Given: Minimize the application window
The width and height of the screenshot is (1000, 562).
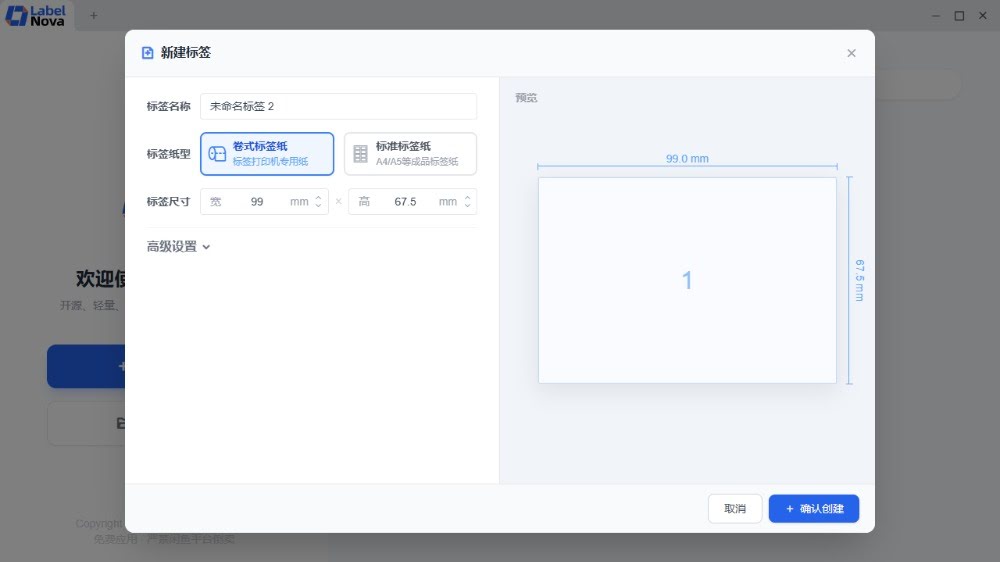Looking at the screenshot, I should [936, 15].
